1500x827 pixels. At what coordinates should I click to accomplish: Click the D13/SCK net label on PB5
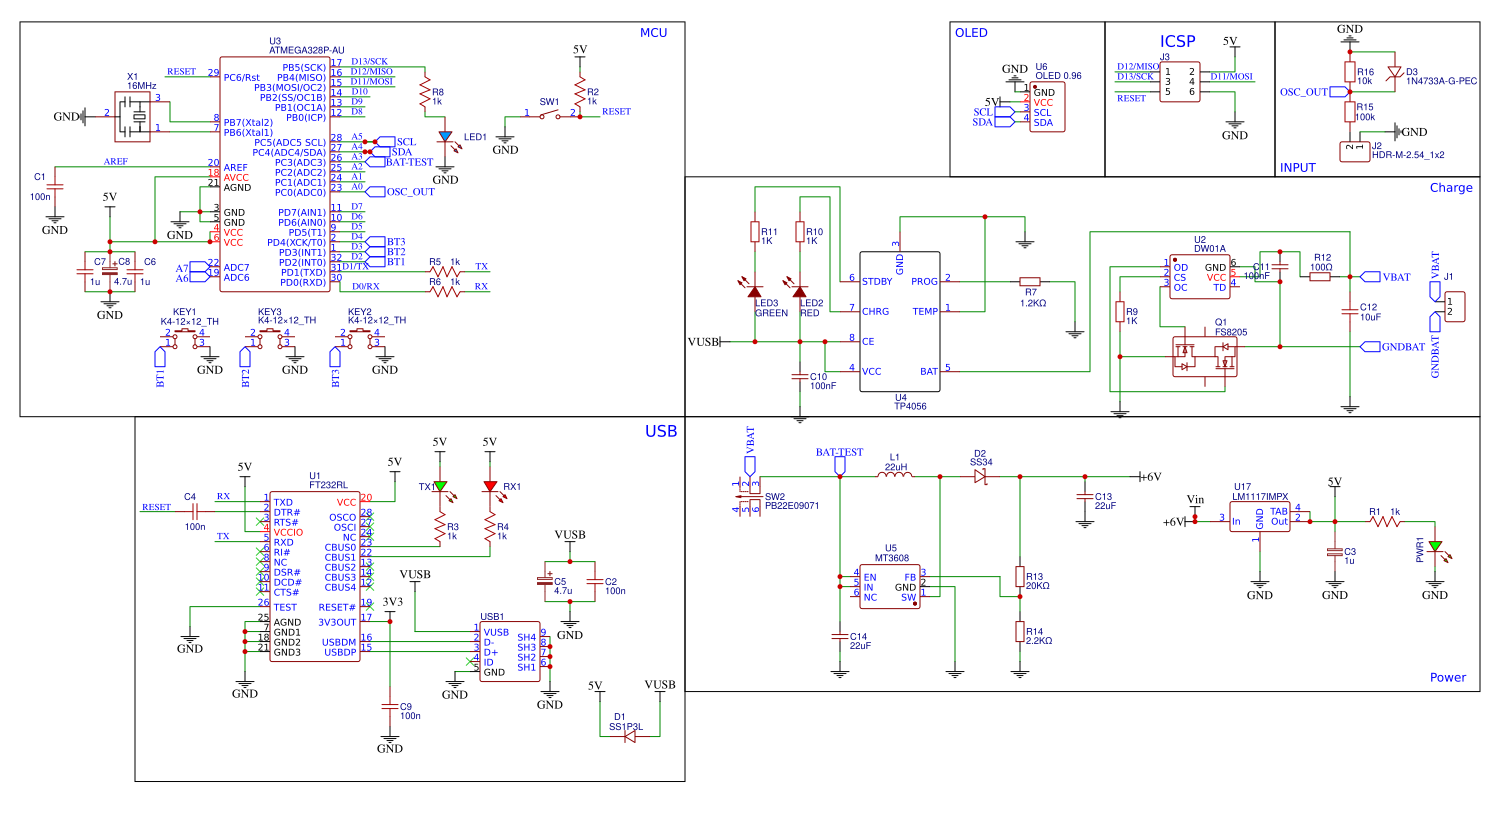[369, 62]
